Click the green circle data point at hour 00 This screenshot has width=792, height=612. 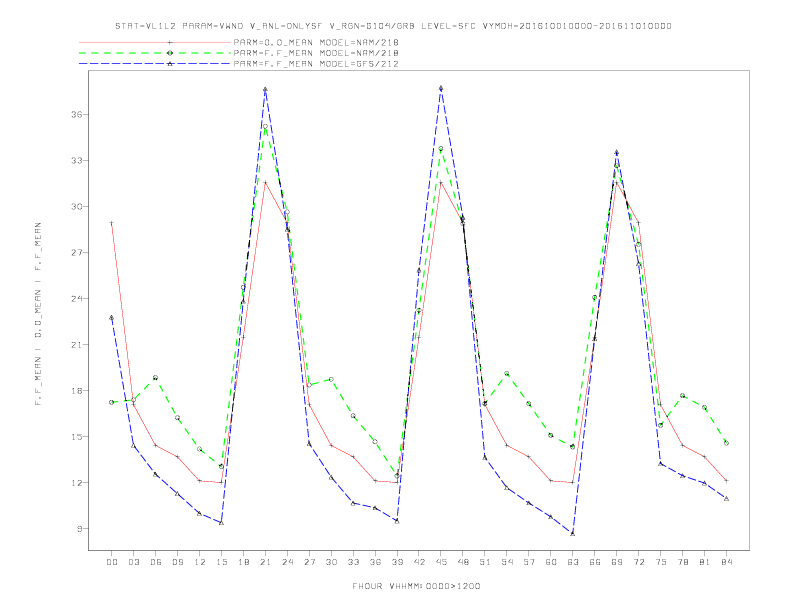tap(112, 402)
